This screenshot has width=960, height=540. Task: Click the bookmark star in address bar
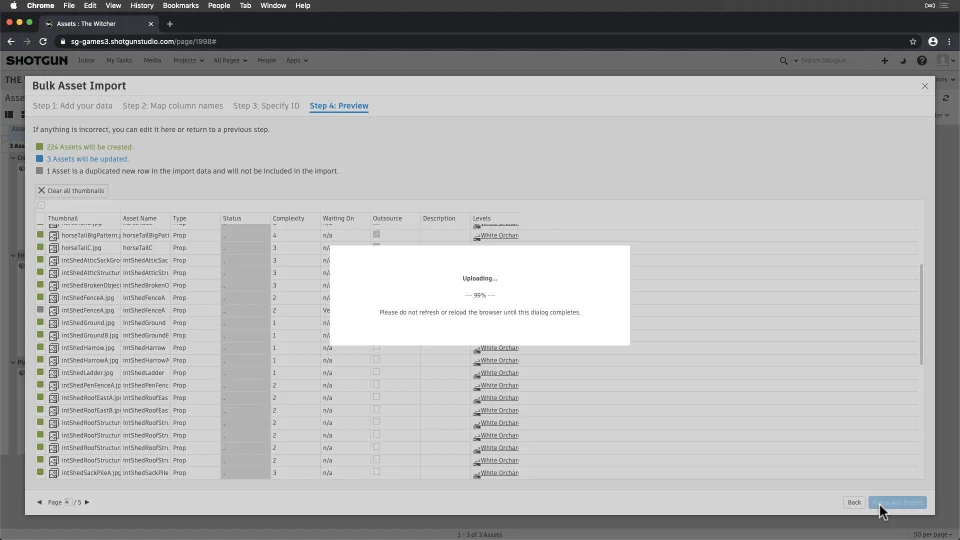[912, 42]
